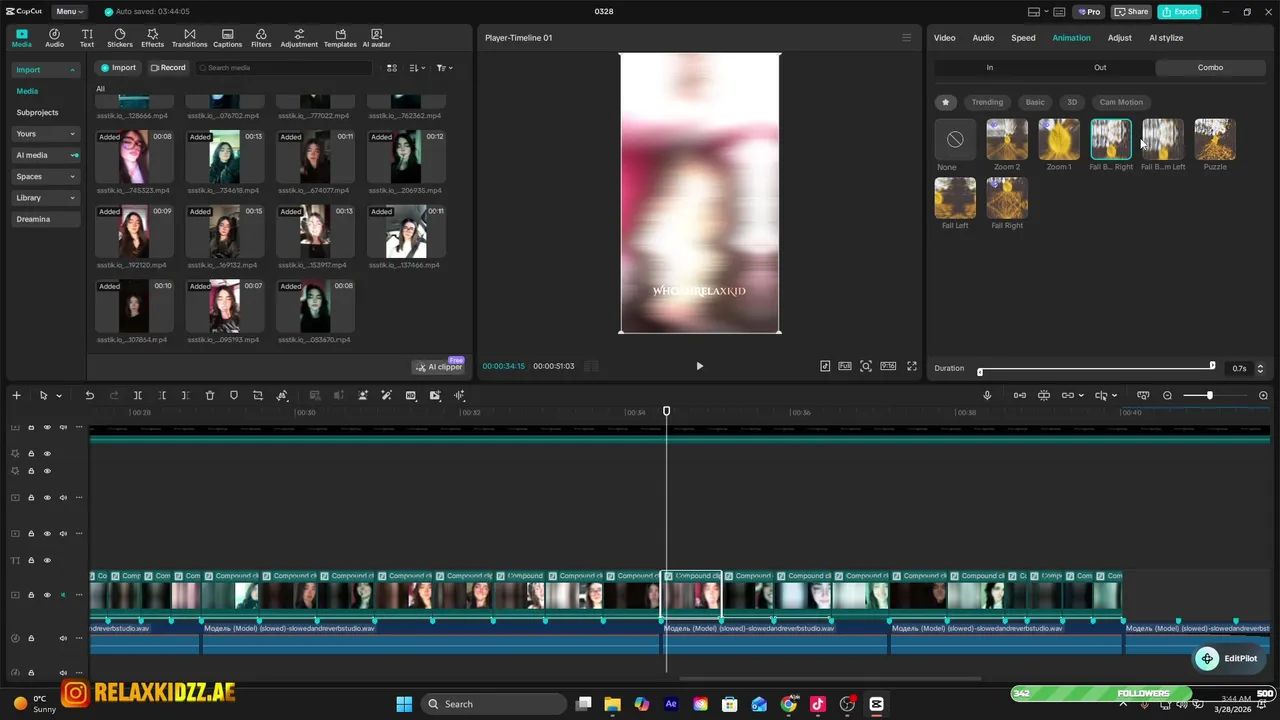Open the select tool mode dropdown arrow
Image resolution: width=1280 pixels, height=720 pixels.
(59, 396)
